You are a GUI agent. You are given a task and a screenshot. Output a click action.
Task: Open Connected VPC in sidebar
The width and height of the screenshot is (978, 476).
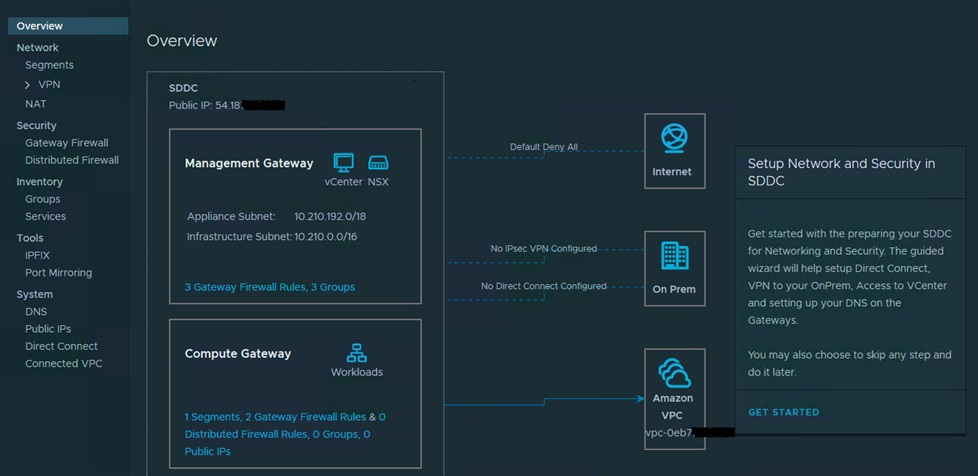click(64, 364)
